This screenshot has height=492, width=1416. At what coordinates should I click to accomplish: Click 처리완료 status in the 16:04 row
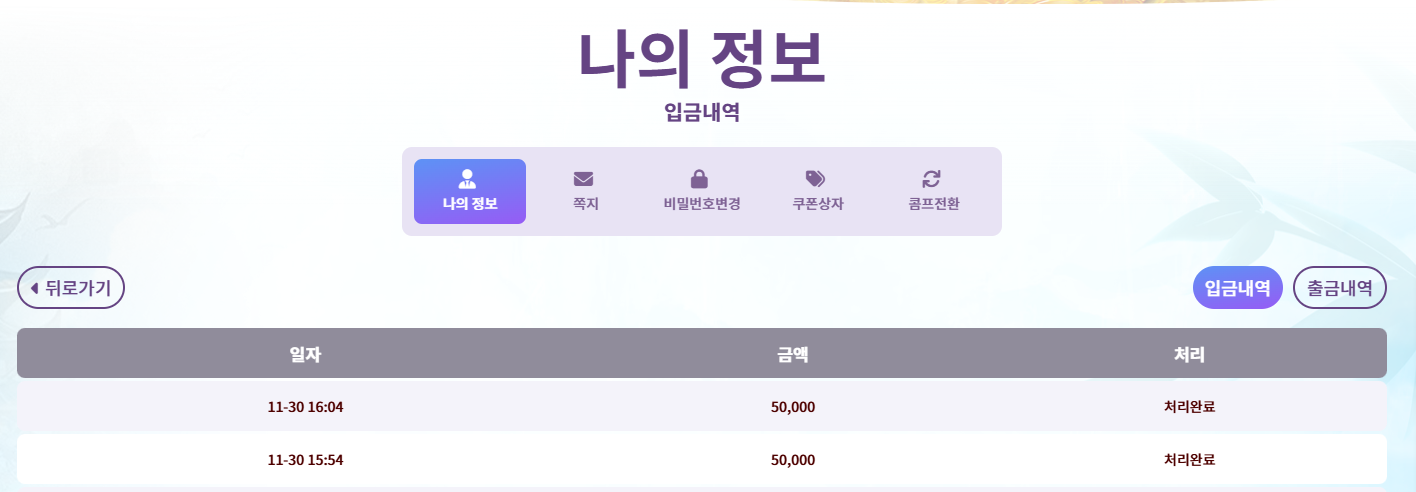tap(1190, 407)
